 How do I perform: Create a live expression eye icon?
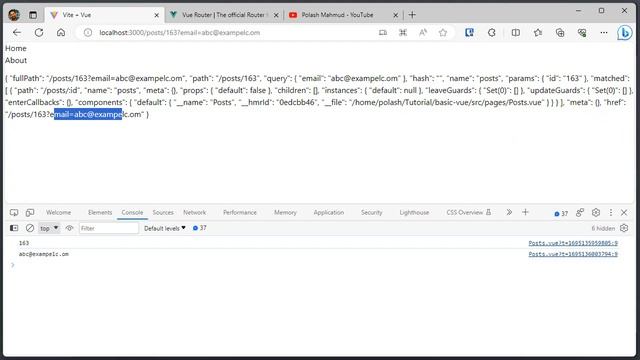click(x=69, y=228)
